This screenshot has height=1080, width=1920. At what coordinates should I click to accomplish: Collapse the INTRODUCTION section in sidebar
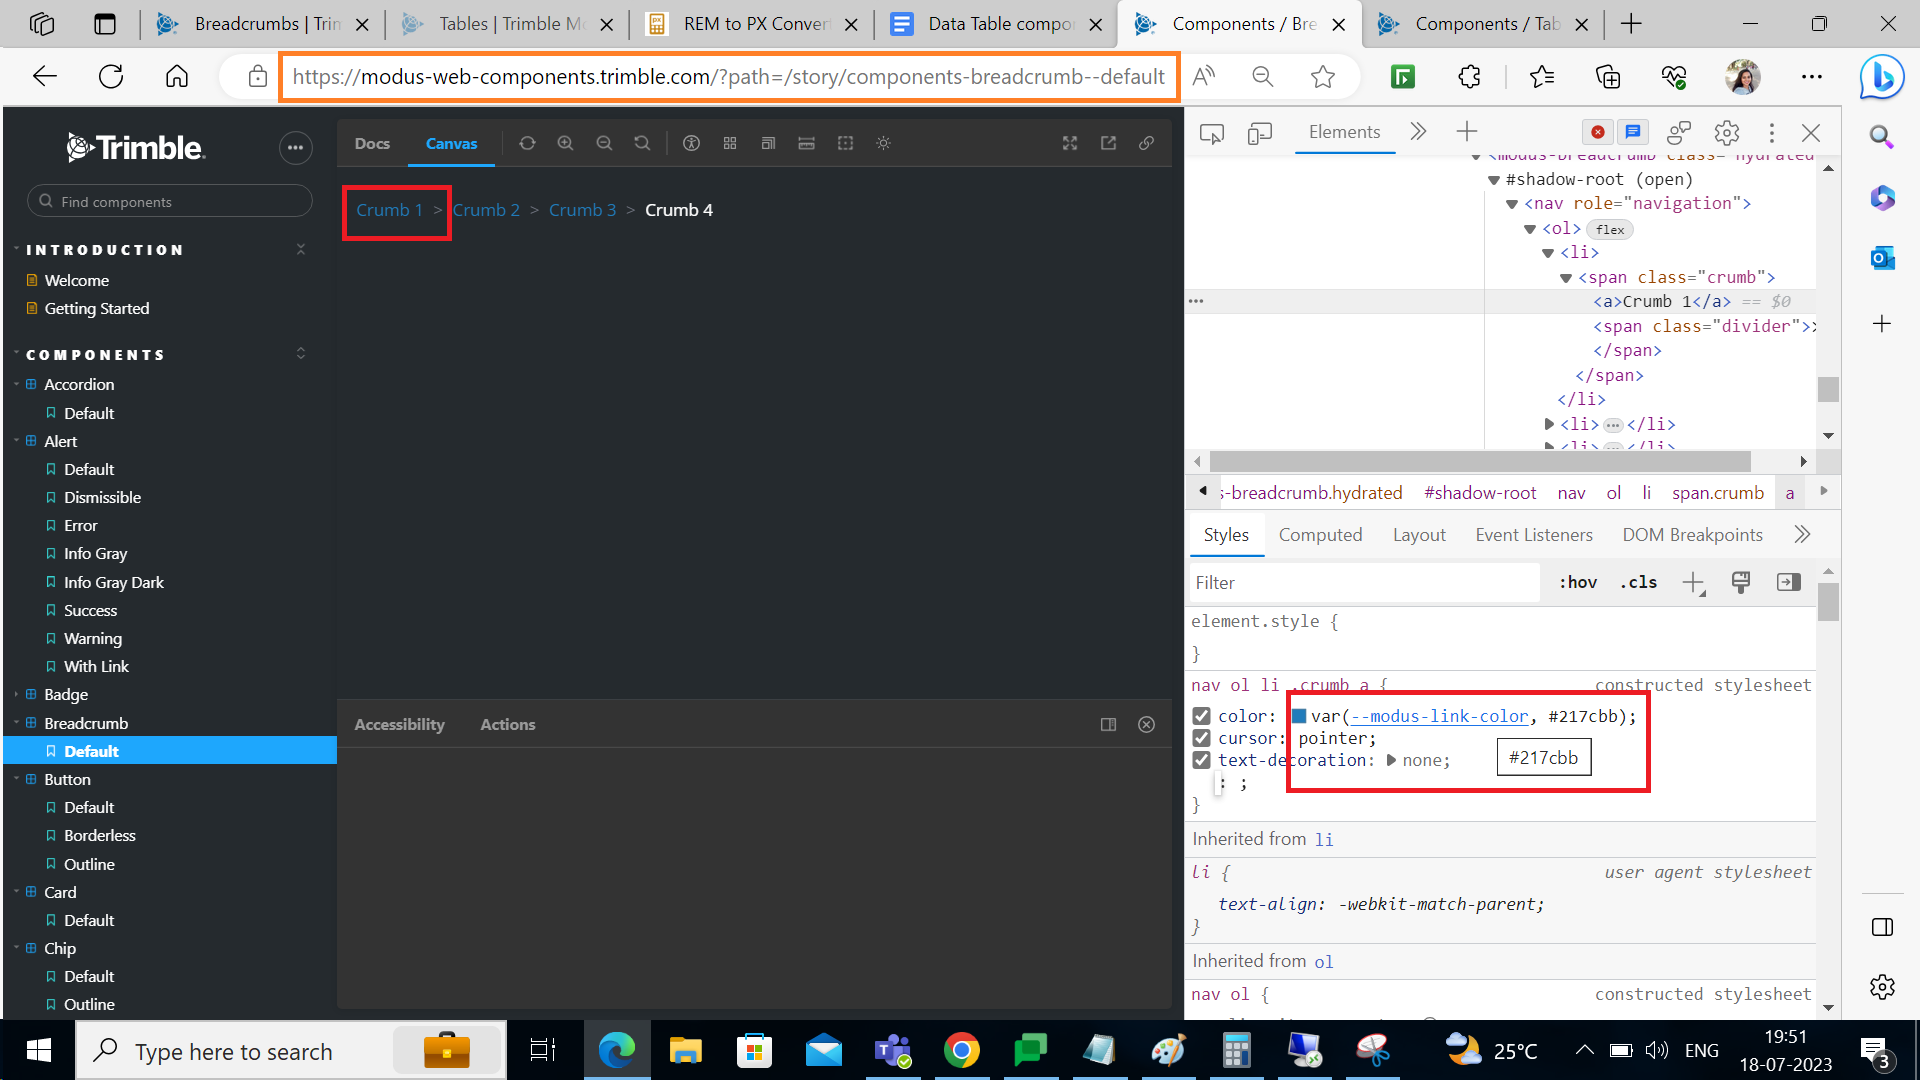[x=301, y=249]
